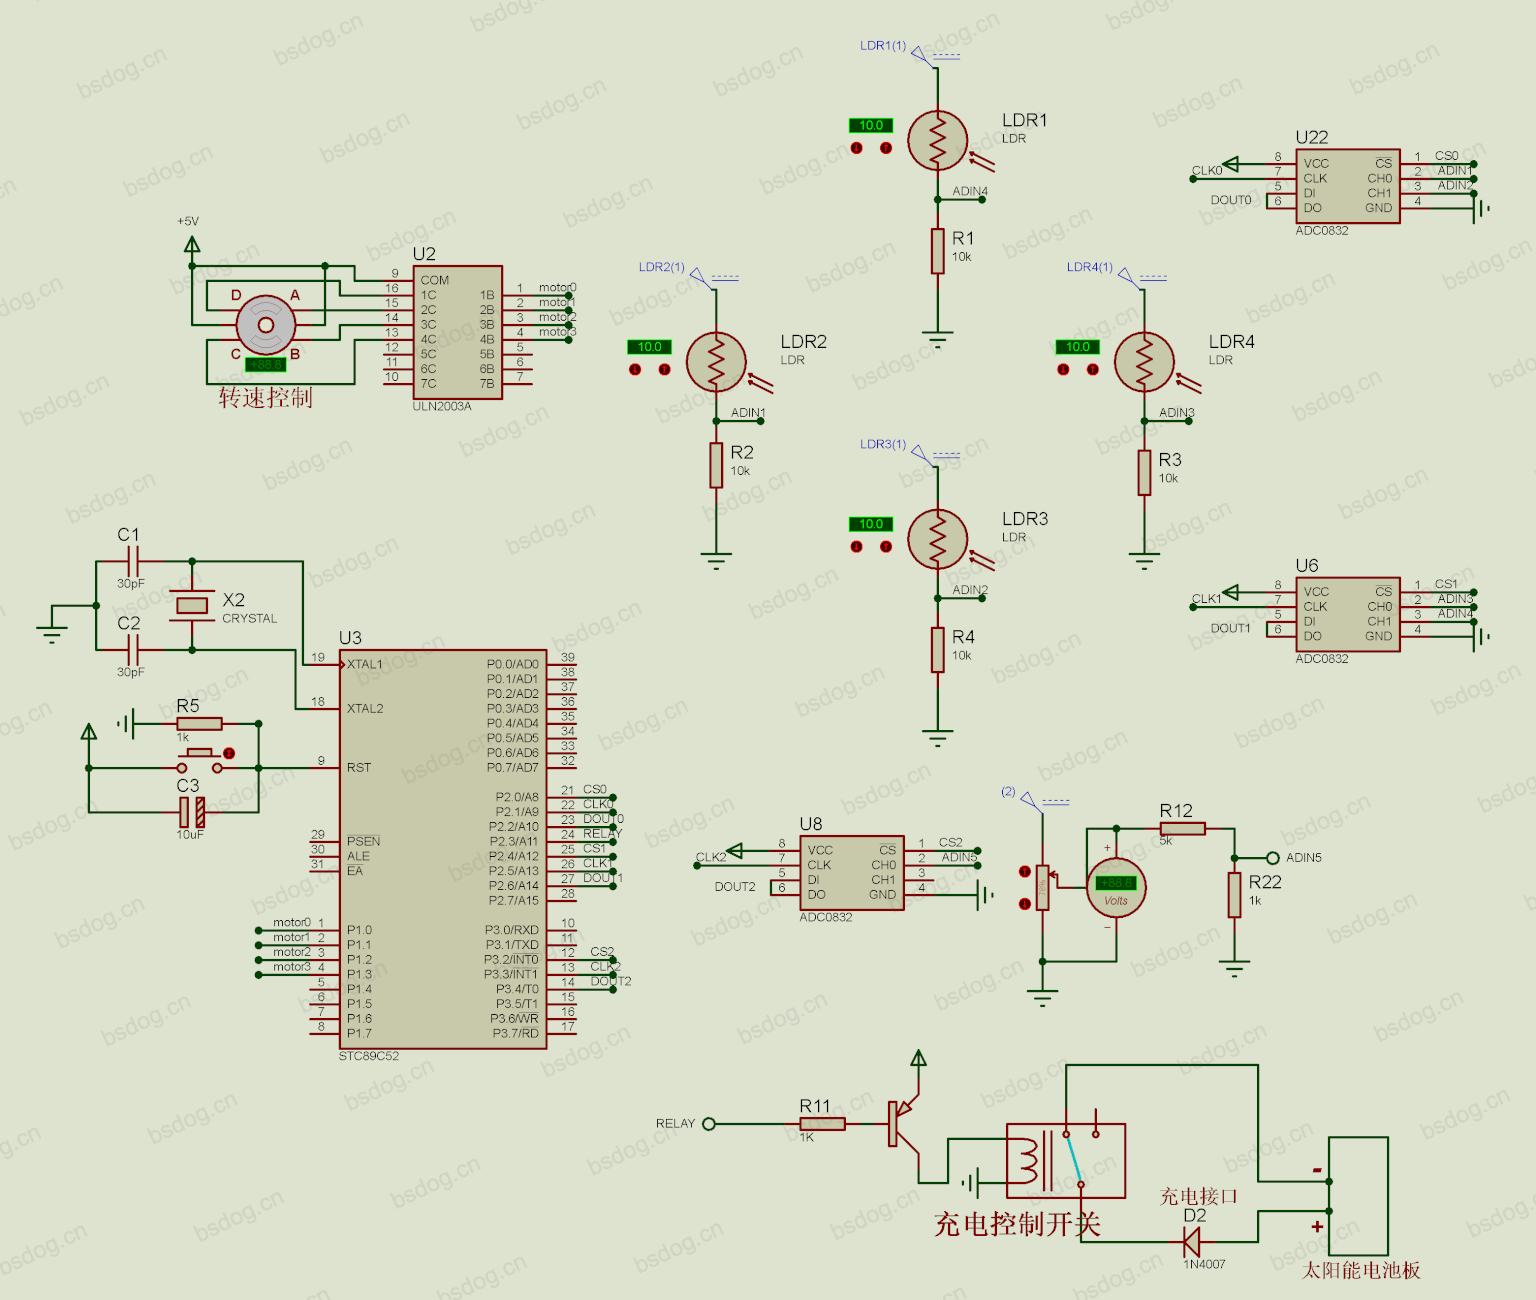The height and width of the screenshot is (1300, 1536).
Task: Click the LDR3(1) voltage probe
Action: tap(922, 454)
